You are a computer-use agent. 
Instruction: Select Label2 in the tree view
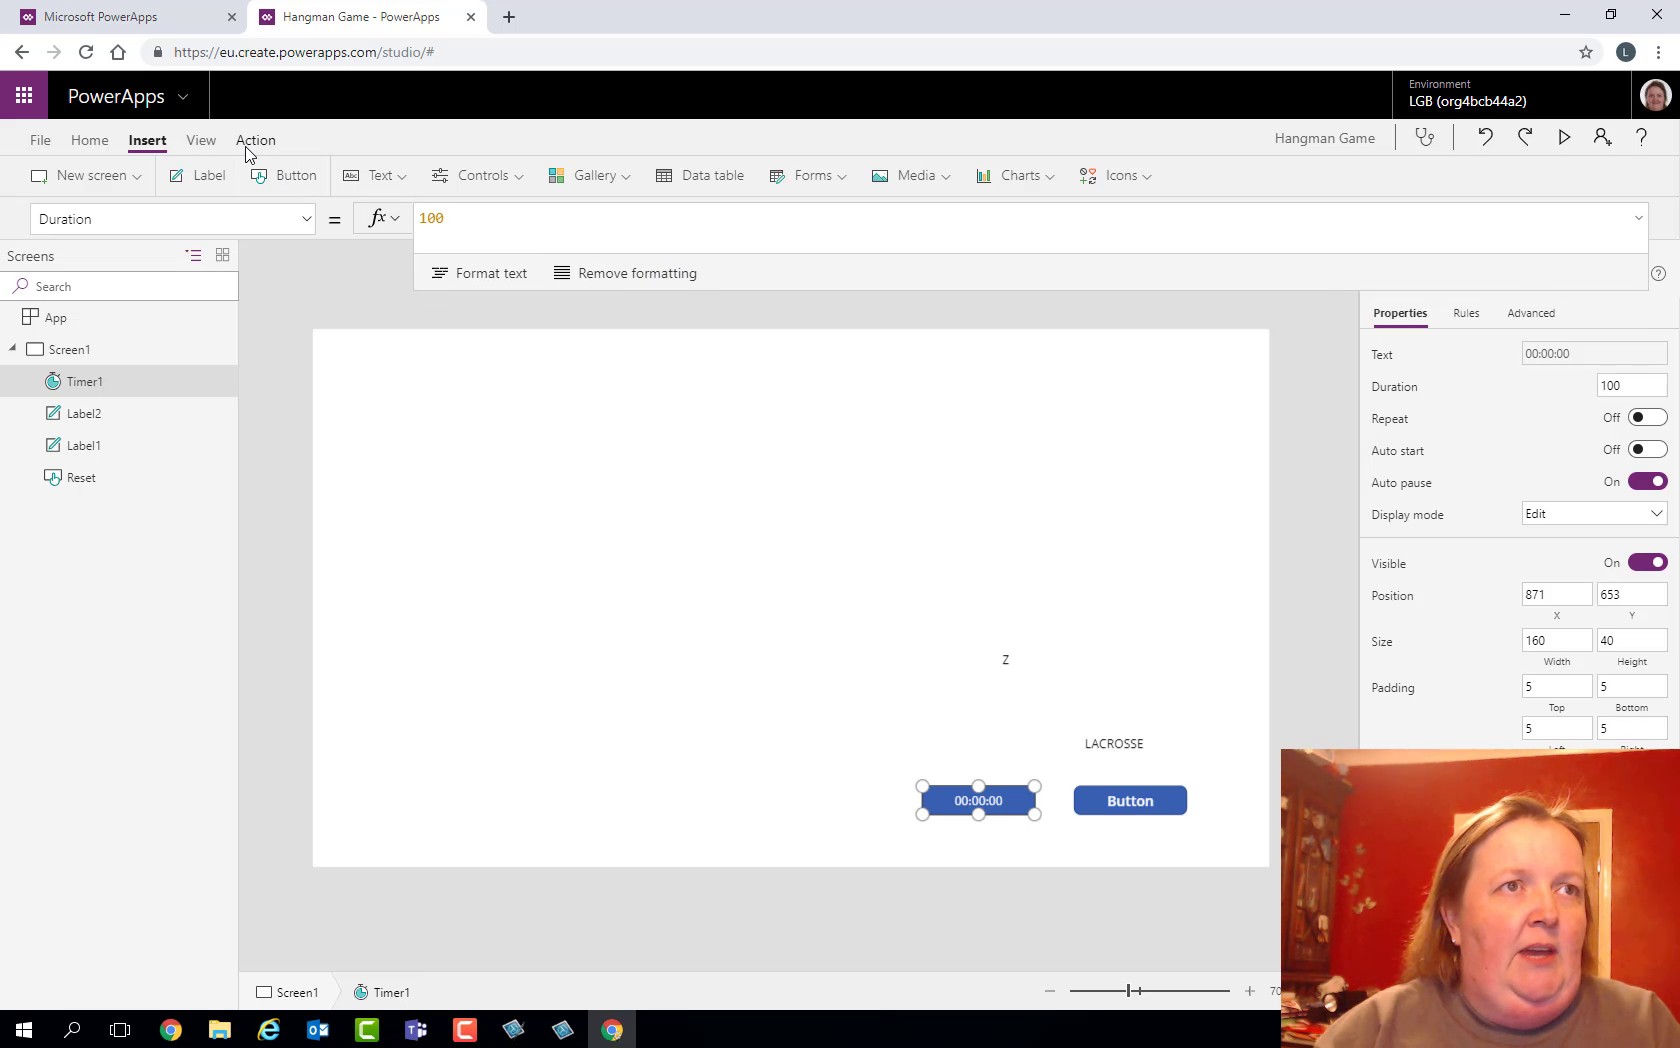coord(119,413)
